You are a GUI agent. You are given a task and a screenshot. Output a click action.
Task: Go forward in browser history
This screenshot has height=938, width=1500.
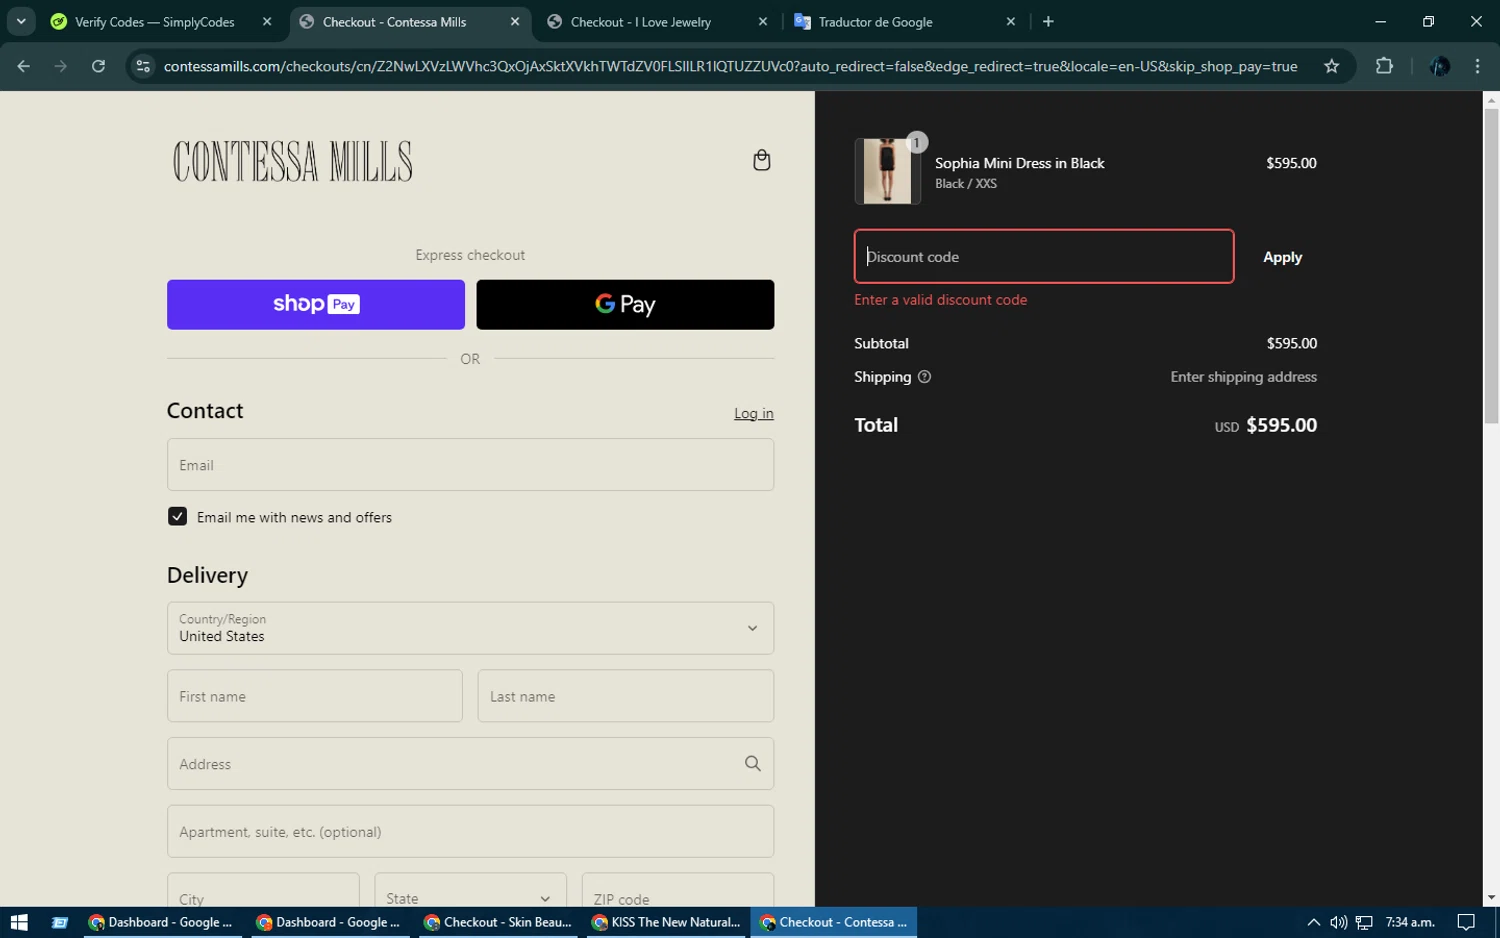coord(61,66)
